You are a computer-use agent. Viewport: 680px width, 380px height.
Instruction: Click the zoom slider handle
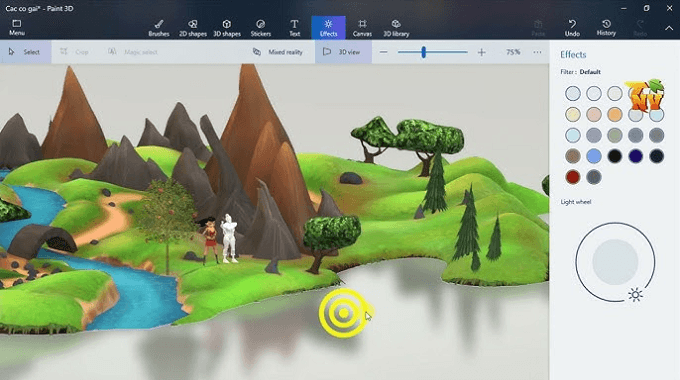click(x=424, y=52)
